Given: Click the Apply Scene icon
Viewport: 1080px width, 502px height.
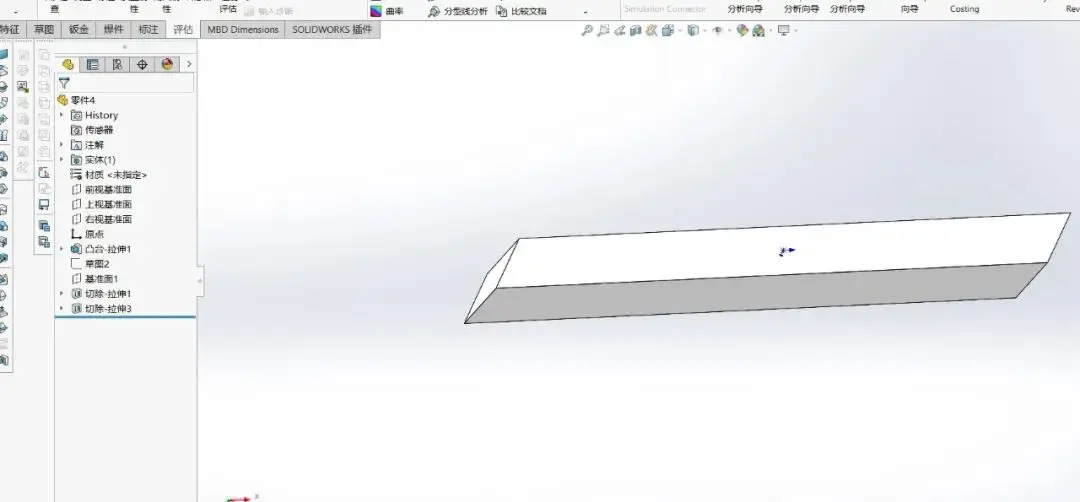Looking at the screenshot, I should coord(759,31).
